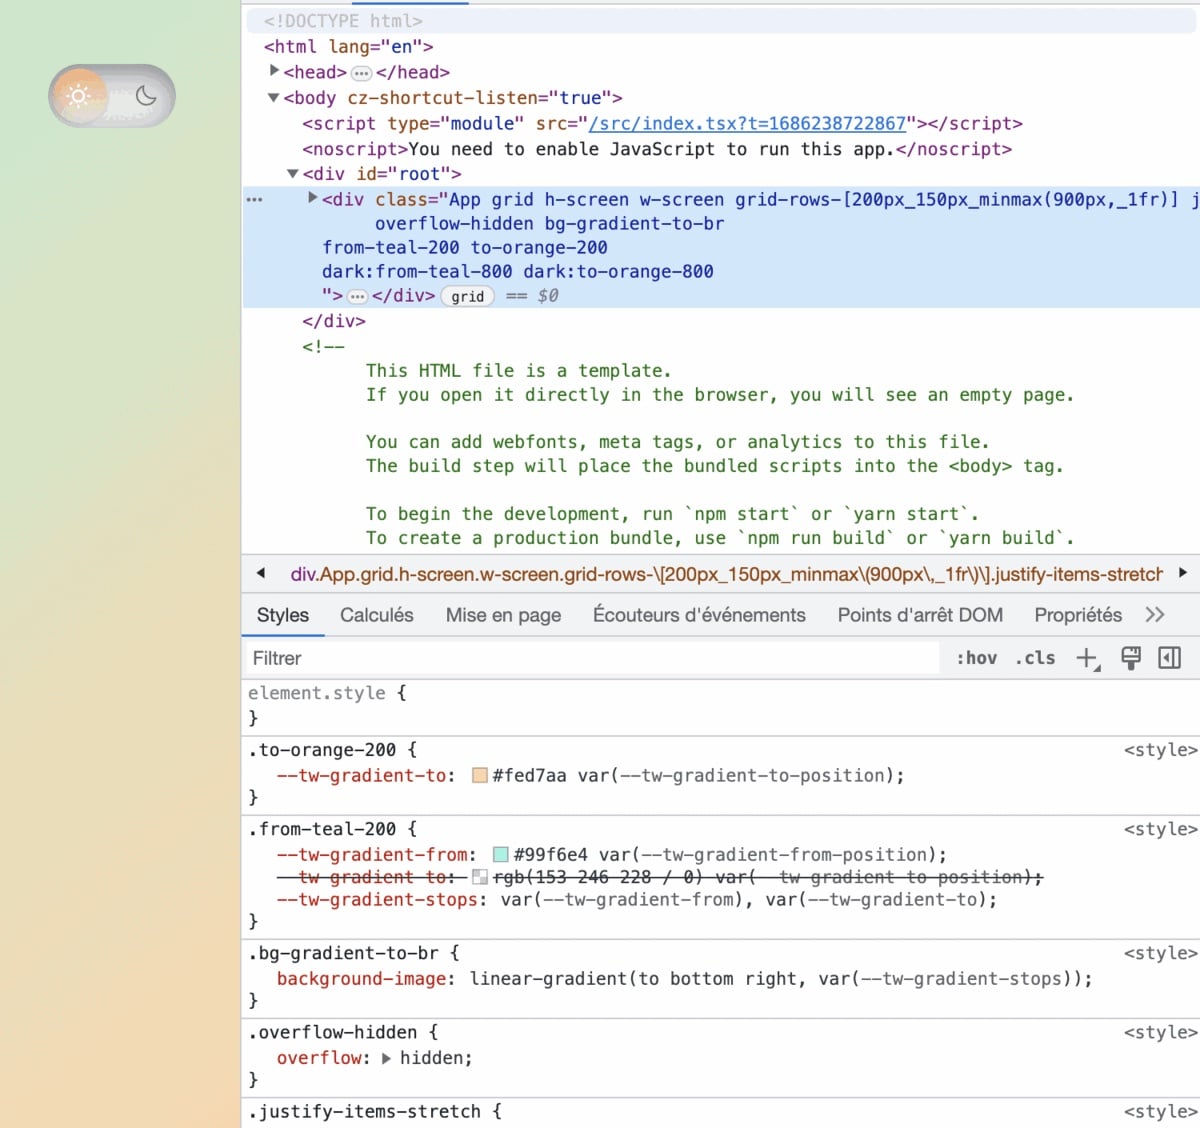Screen dimensions: 1200x1128
Task: Select the html lang="en" line
Action: click(348, 47)
